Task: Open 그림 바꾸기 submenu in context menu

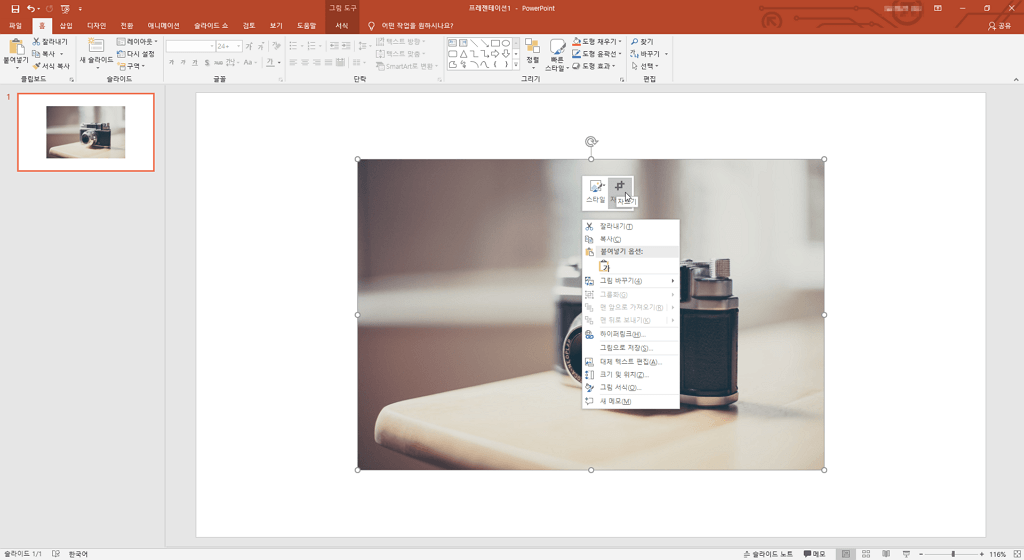Action: (x=630, y=281)
